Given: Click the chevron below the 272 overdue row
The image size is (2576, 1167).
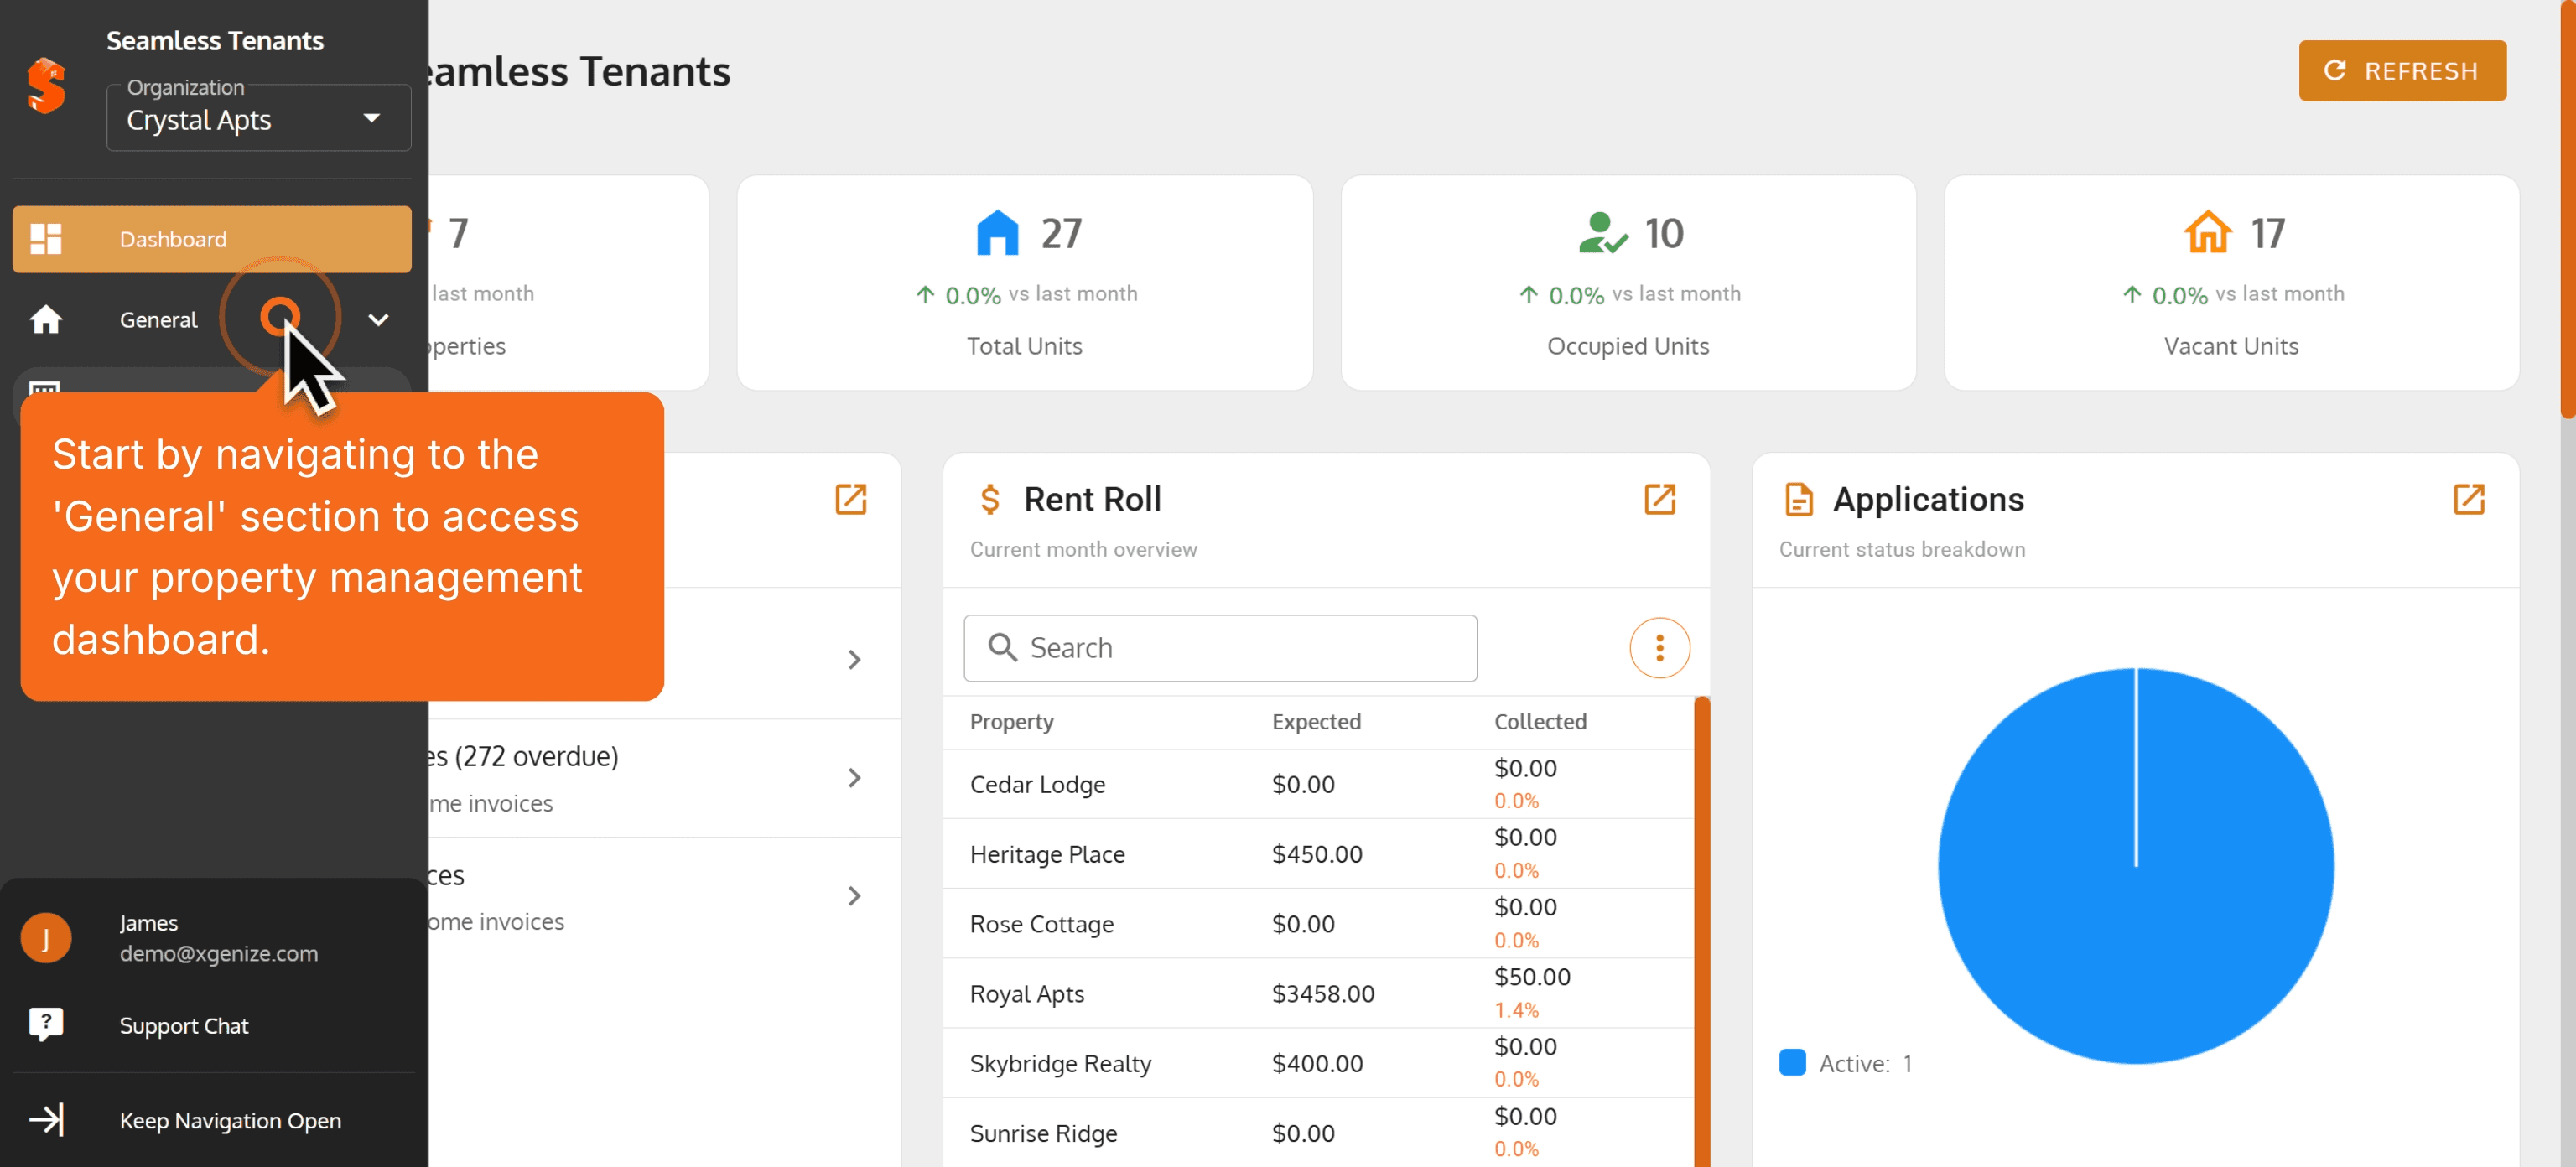Looking at the screenshot, I should [854, 896].
